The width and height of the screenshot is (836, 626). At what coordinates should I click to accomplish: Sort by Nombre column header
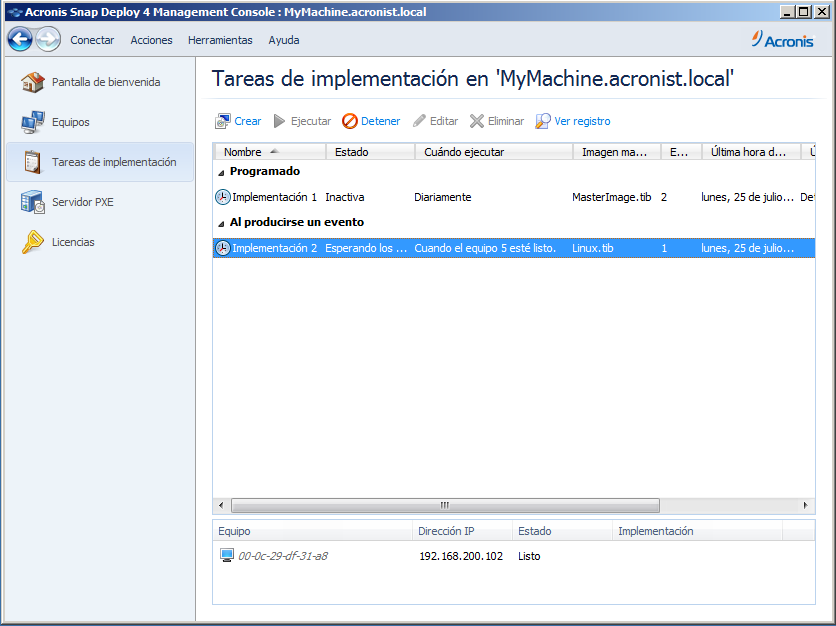pos(243,152)
